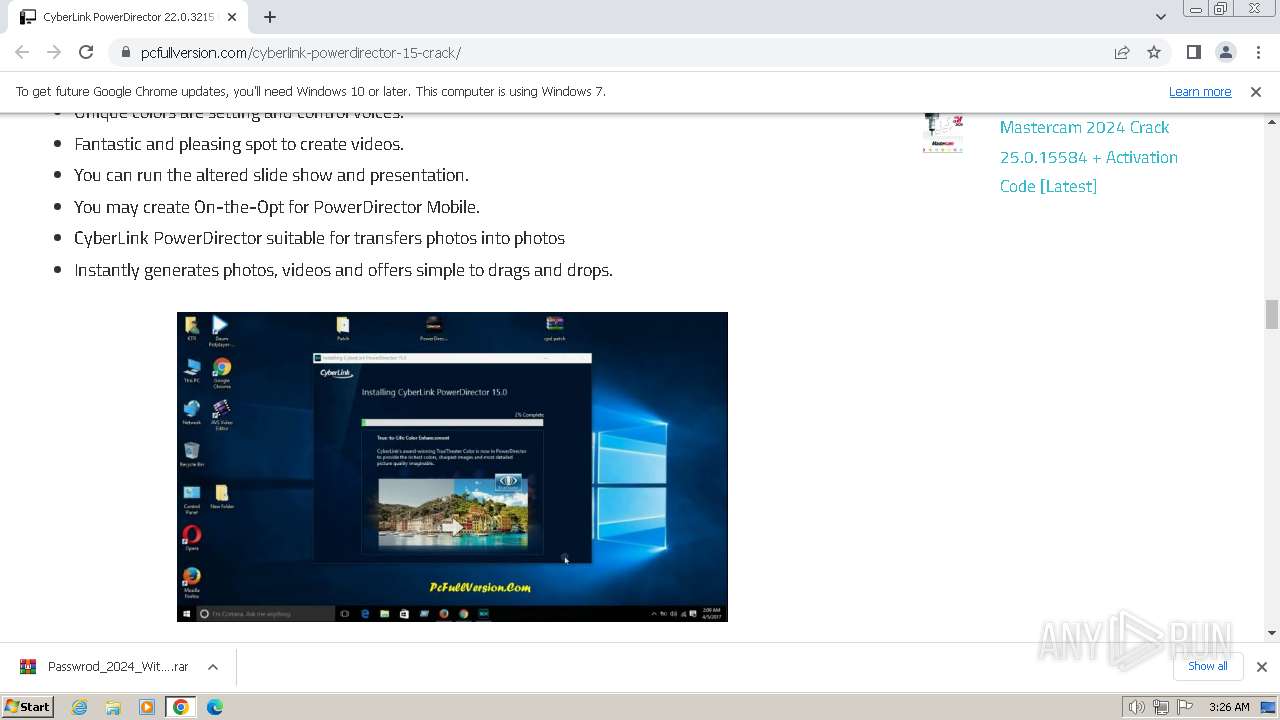The image size is (1280, 720).
Task: Click Show all downloads button
Action: tap(1207, 667)
